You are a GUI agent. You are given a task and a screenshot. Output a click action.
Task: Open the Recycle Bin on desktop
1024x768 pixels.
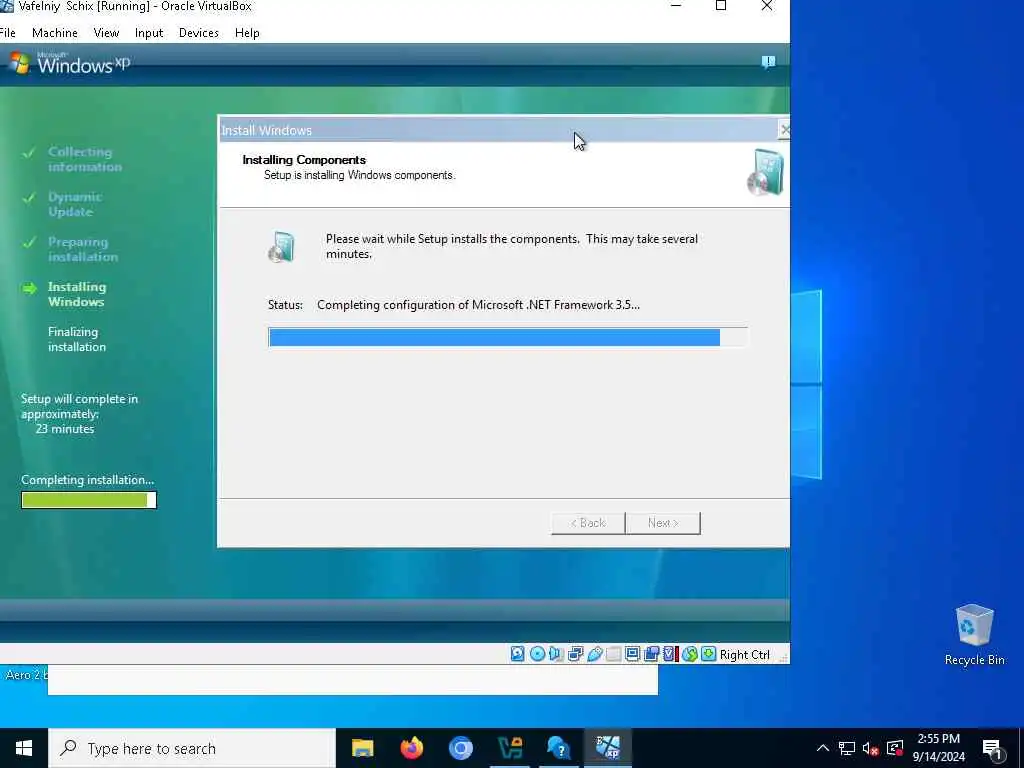click(974, 635)
